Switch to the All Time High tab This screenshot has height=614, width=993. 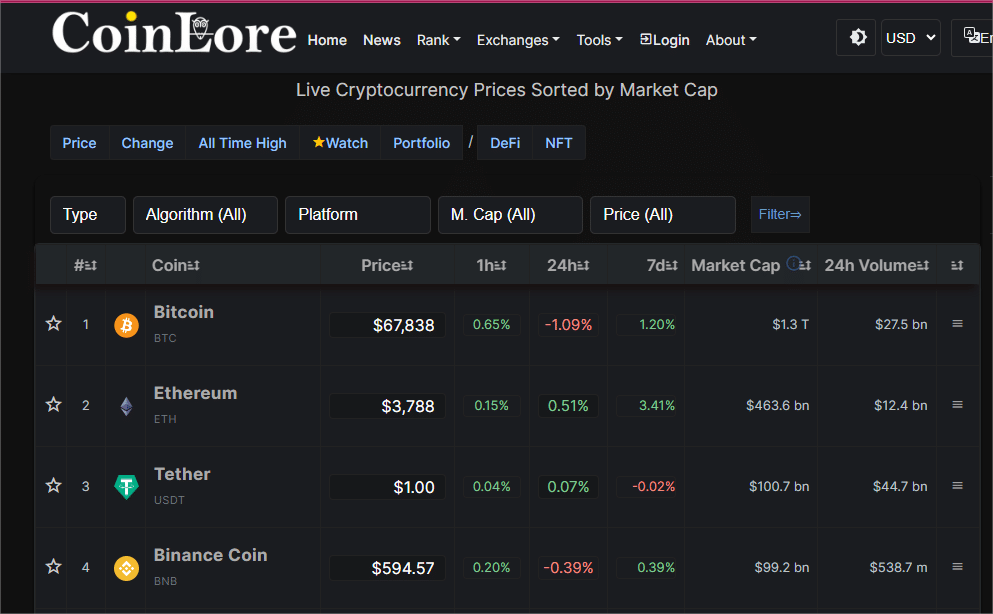tap(243, 143)
